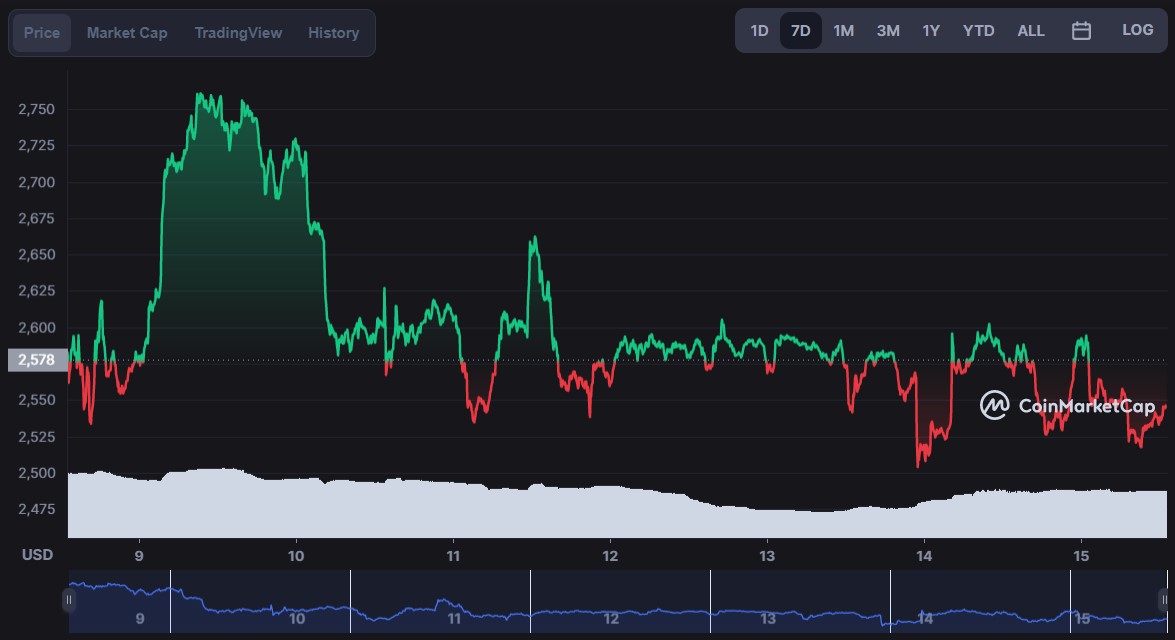Image resolution: width=1175 pixels, height=640 pixels.
Task: Click the USD currency label
Action: pos(37,555)
